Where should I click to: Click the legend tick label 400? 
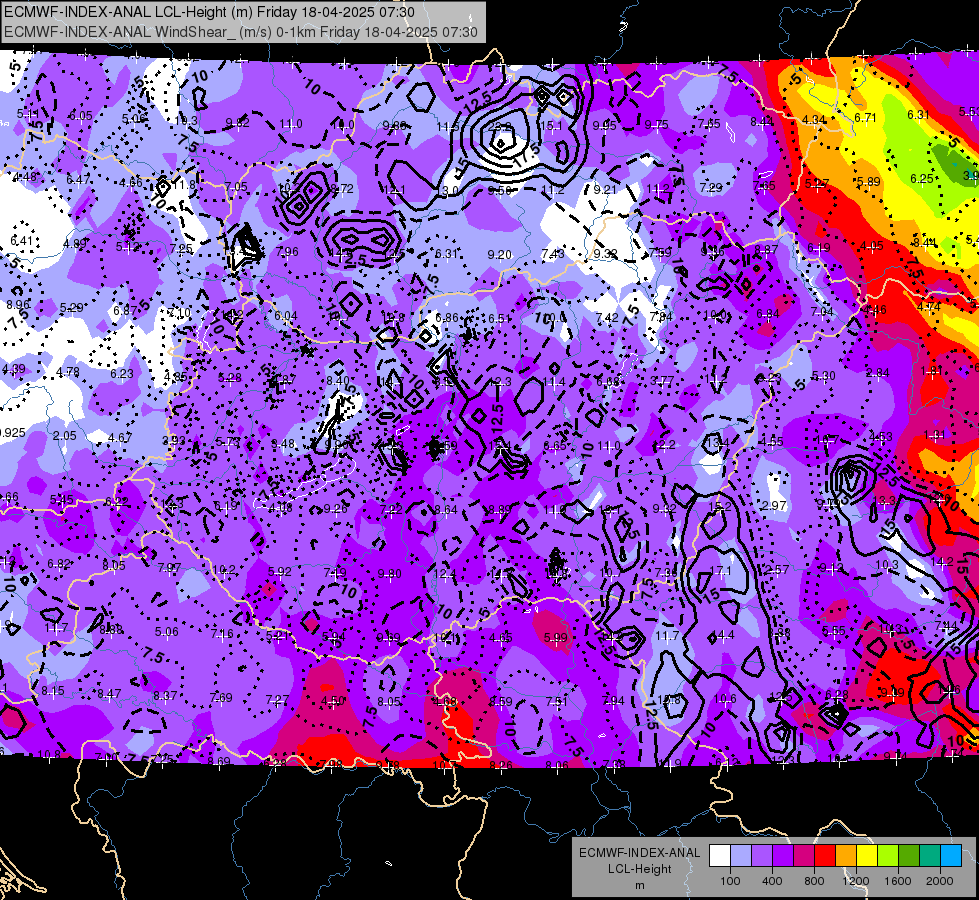tap(772, 881)
